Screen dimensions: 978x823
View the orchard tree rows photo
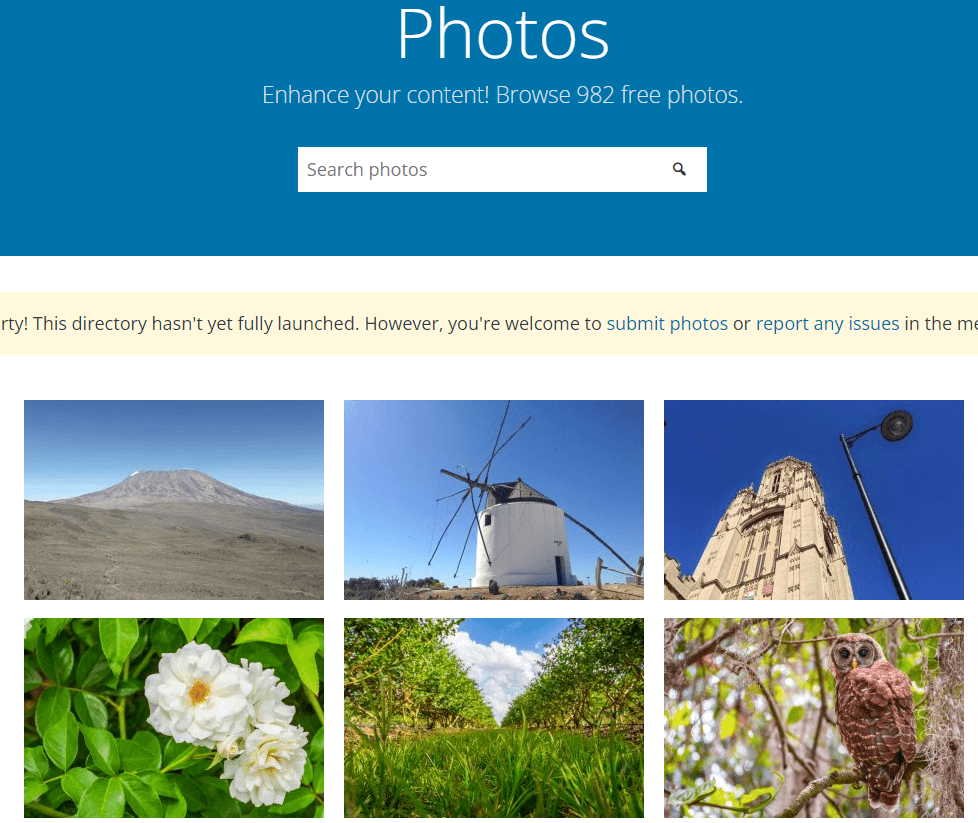493,718
